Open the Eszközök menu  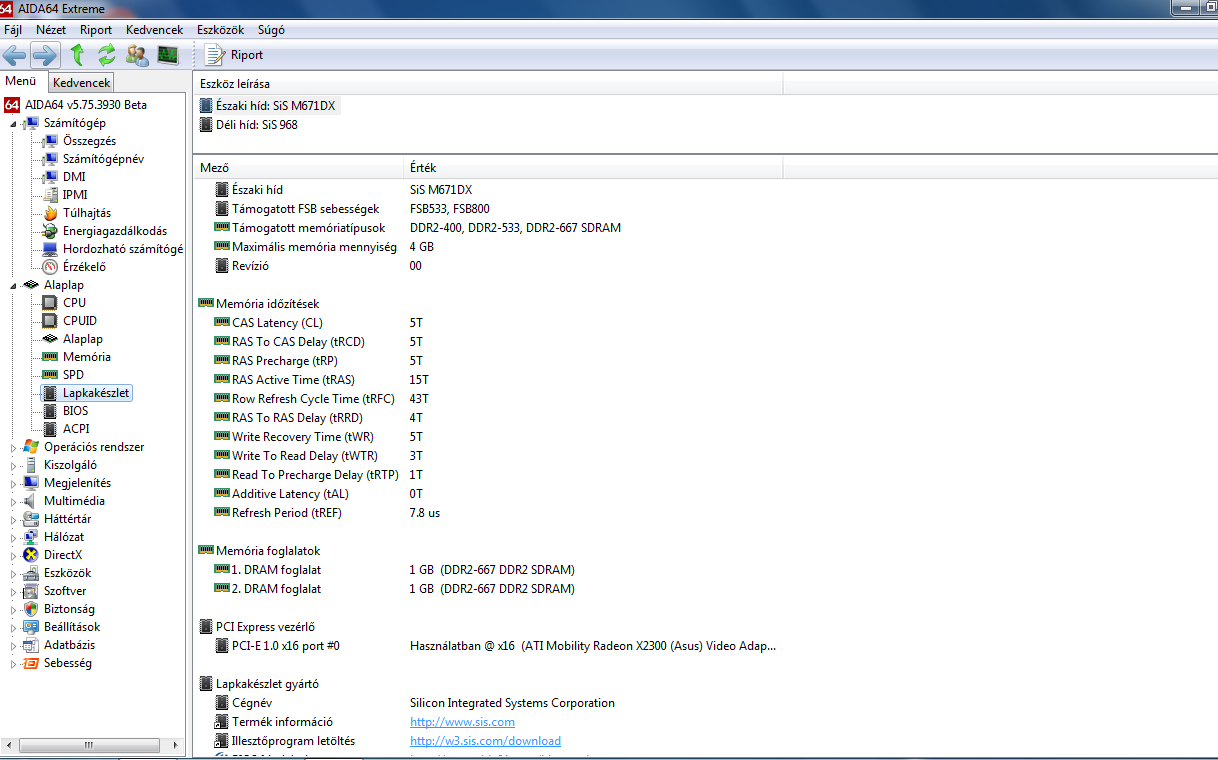pyautogui.click(x=222, y=30)
